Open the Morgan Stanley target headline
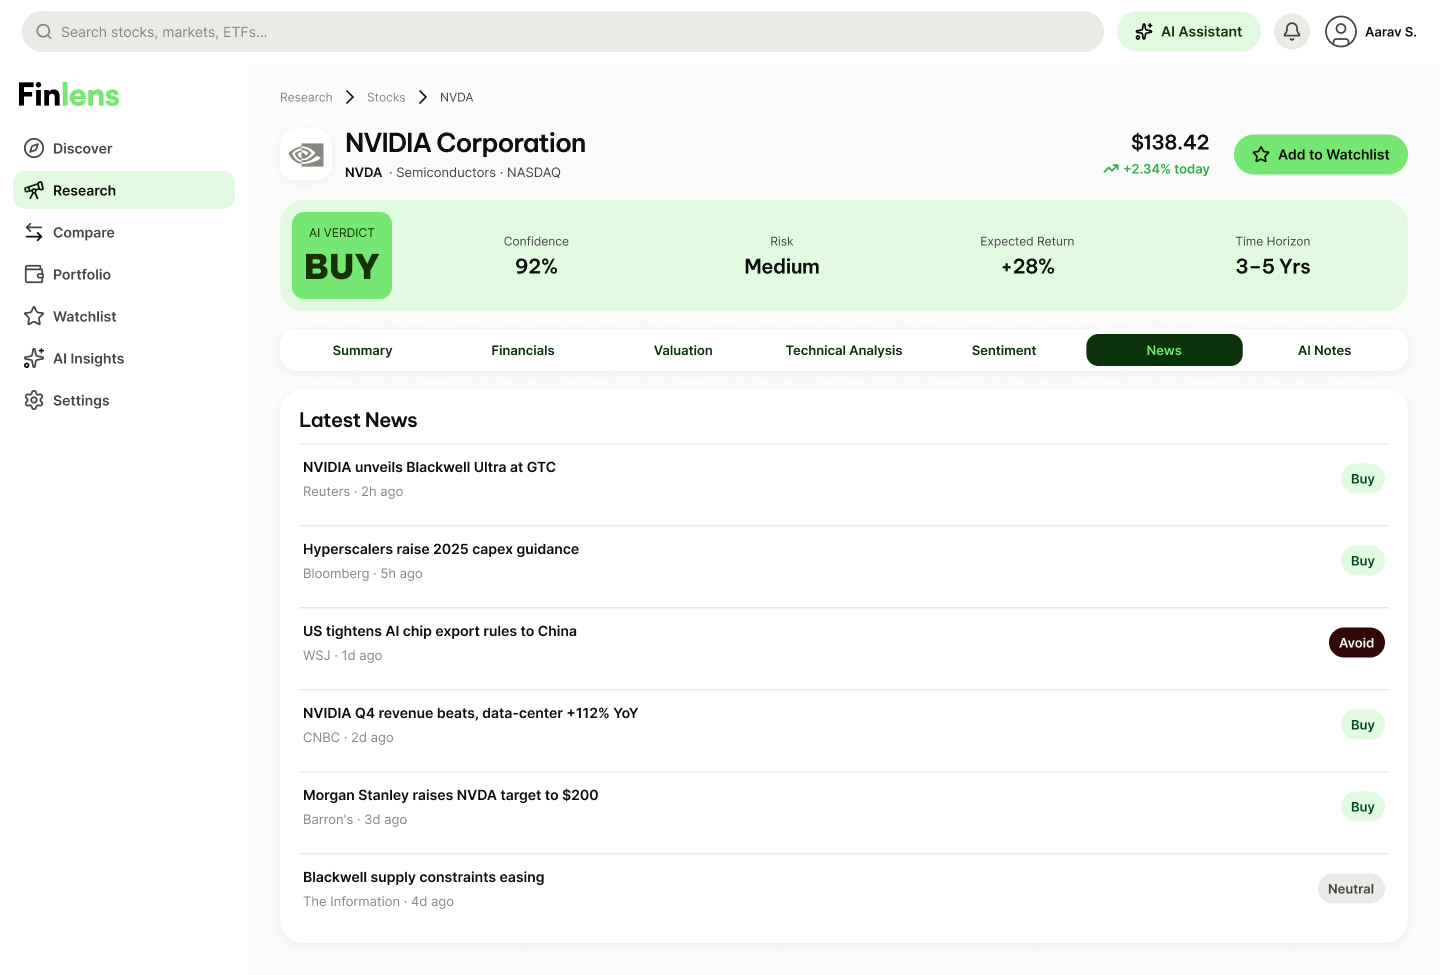This screenshot has width=1440, height=975. click(x=451, y=795)
